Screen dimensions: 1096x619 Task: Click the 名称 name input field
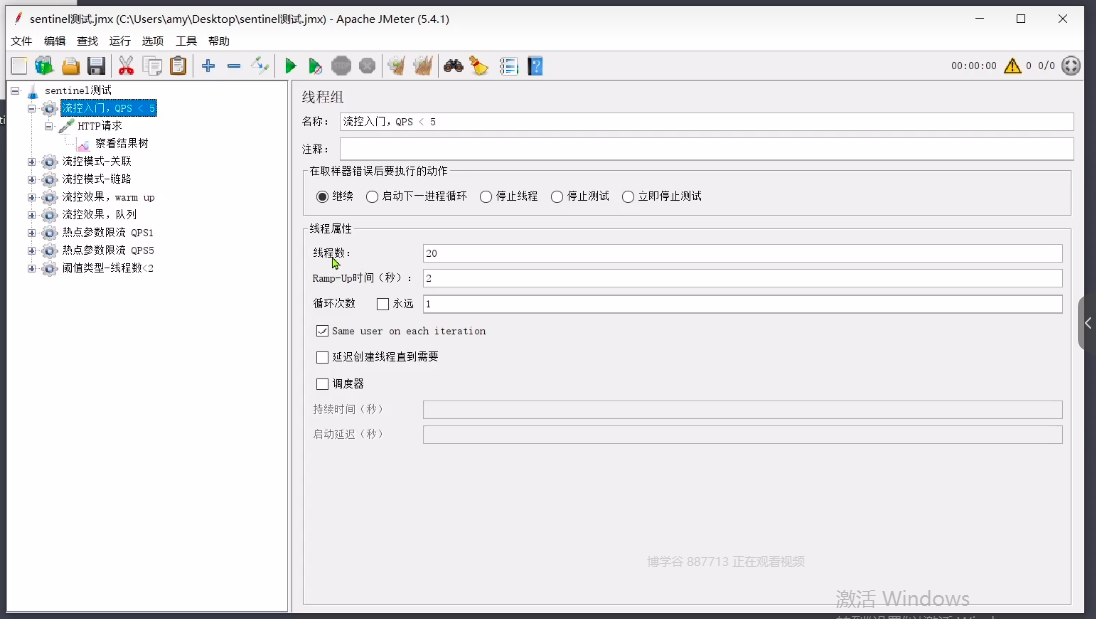pos(707,122)
